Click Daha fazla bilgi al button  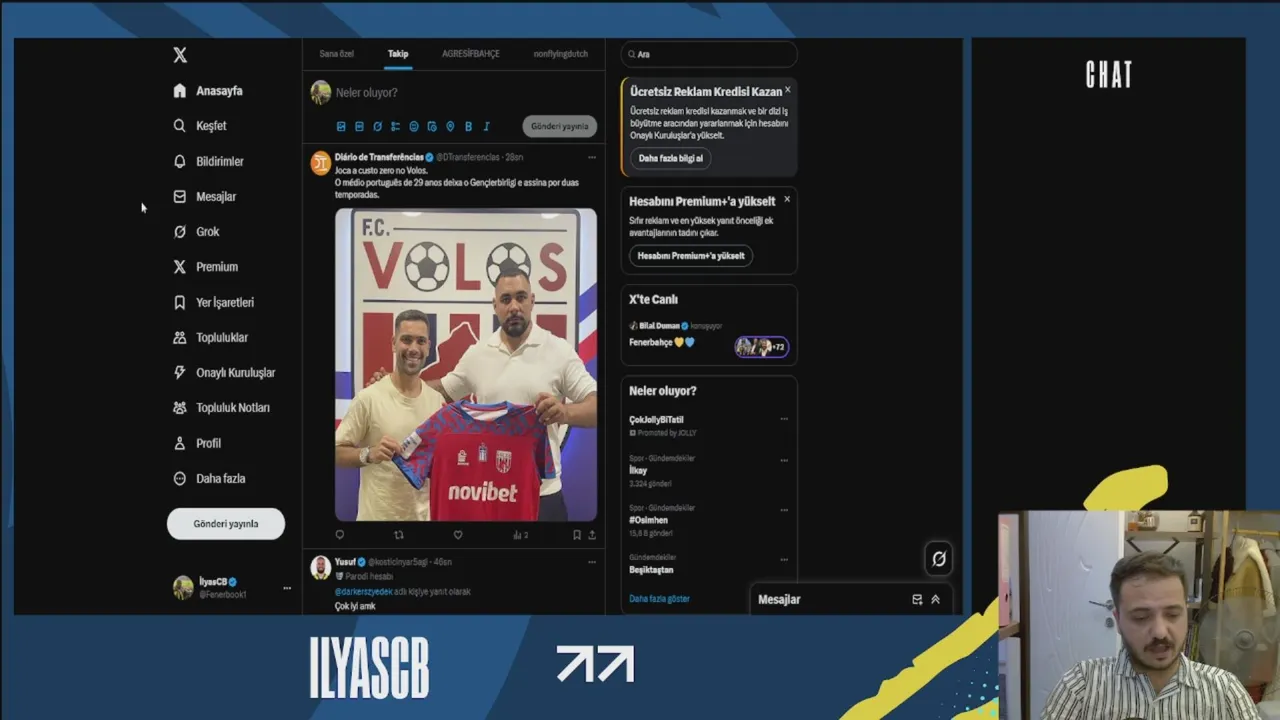point(671,158)
